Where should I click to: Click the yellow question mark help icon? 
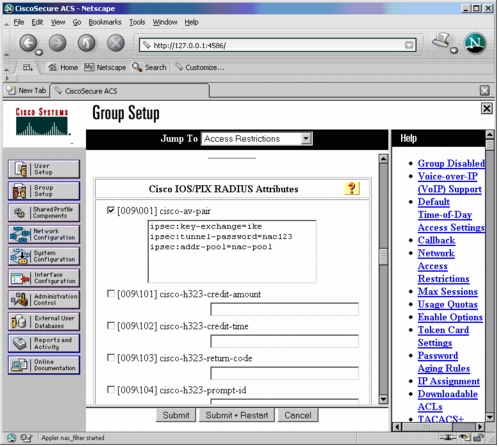[352, 189]
